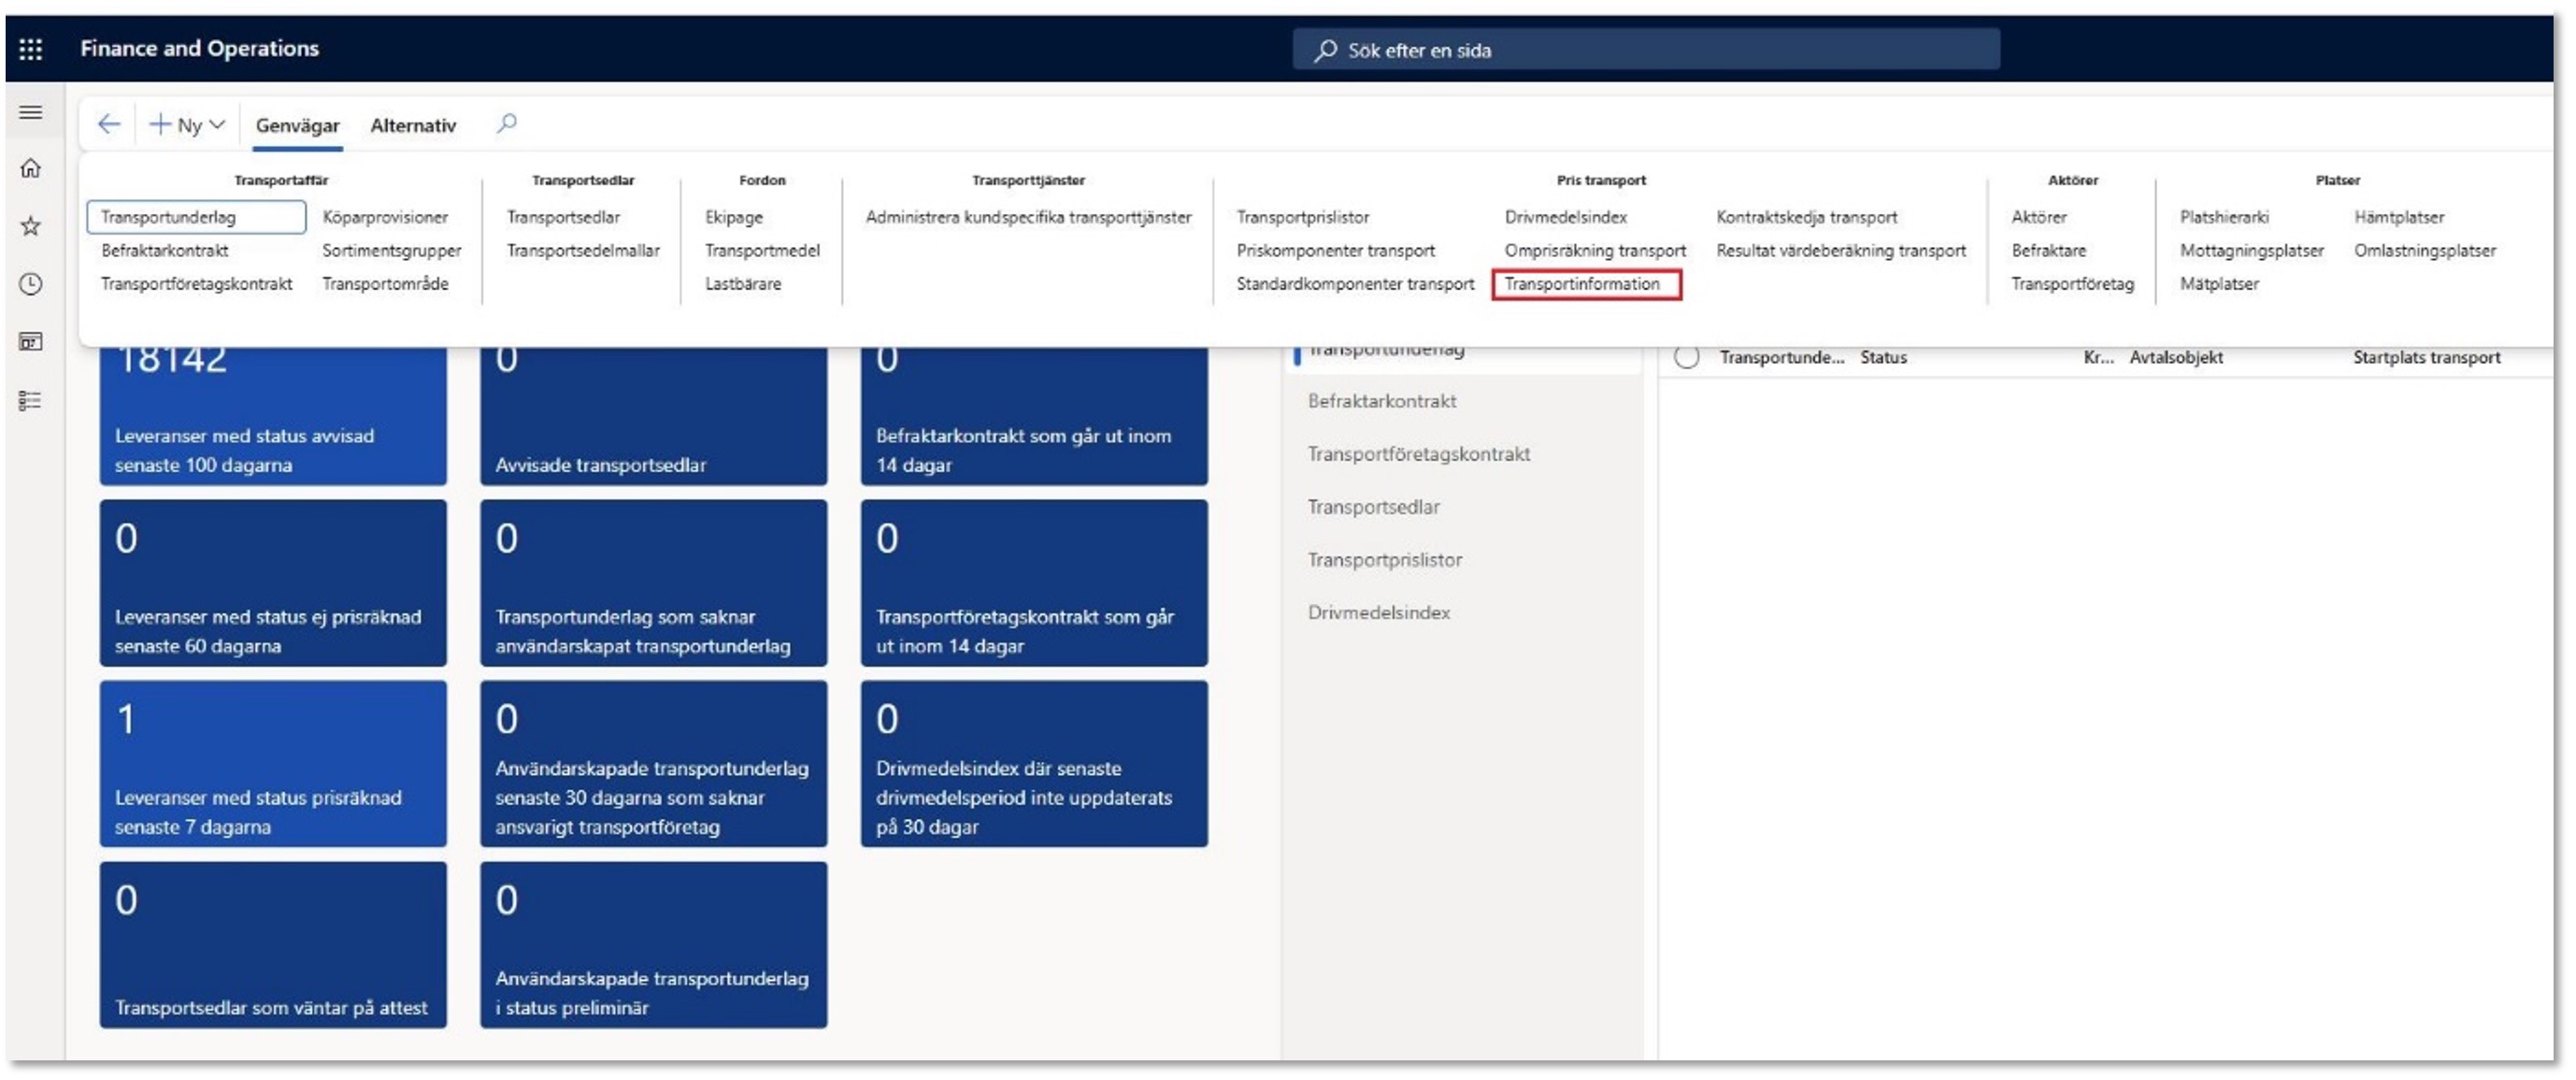Screen dimensions: 2576x1080
Task: Open tile Användarskapade transportunderlag i status preliminär
Action: click(654, 945)
